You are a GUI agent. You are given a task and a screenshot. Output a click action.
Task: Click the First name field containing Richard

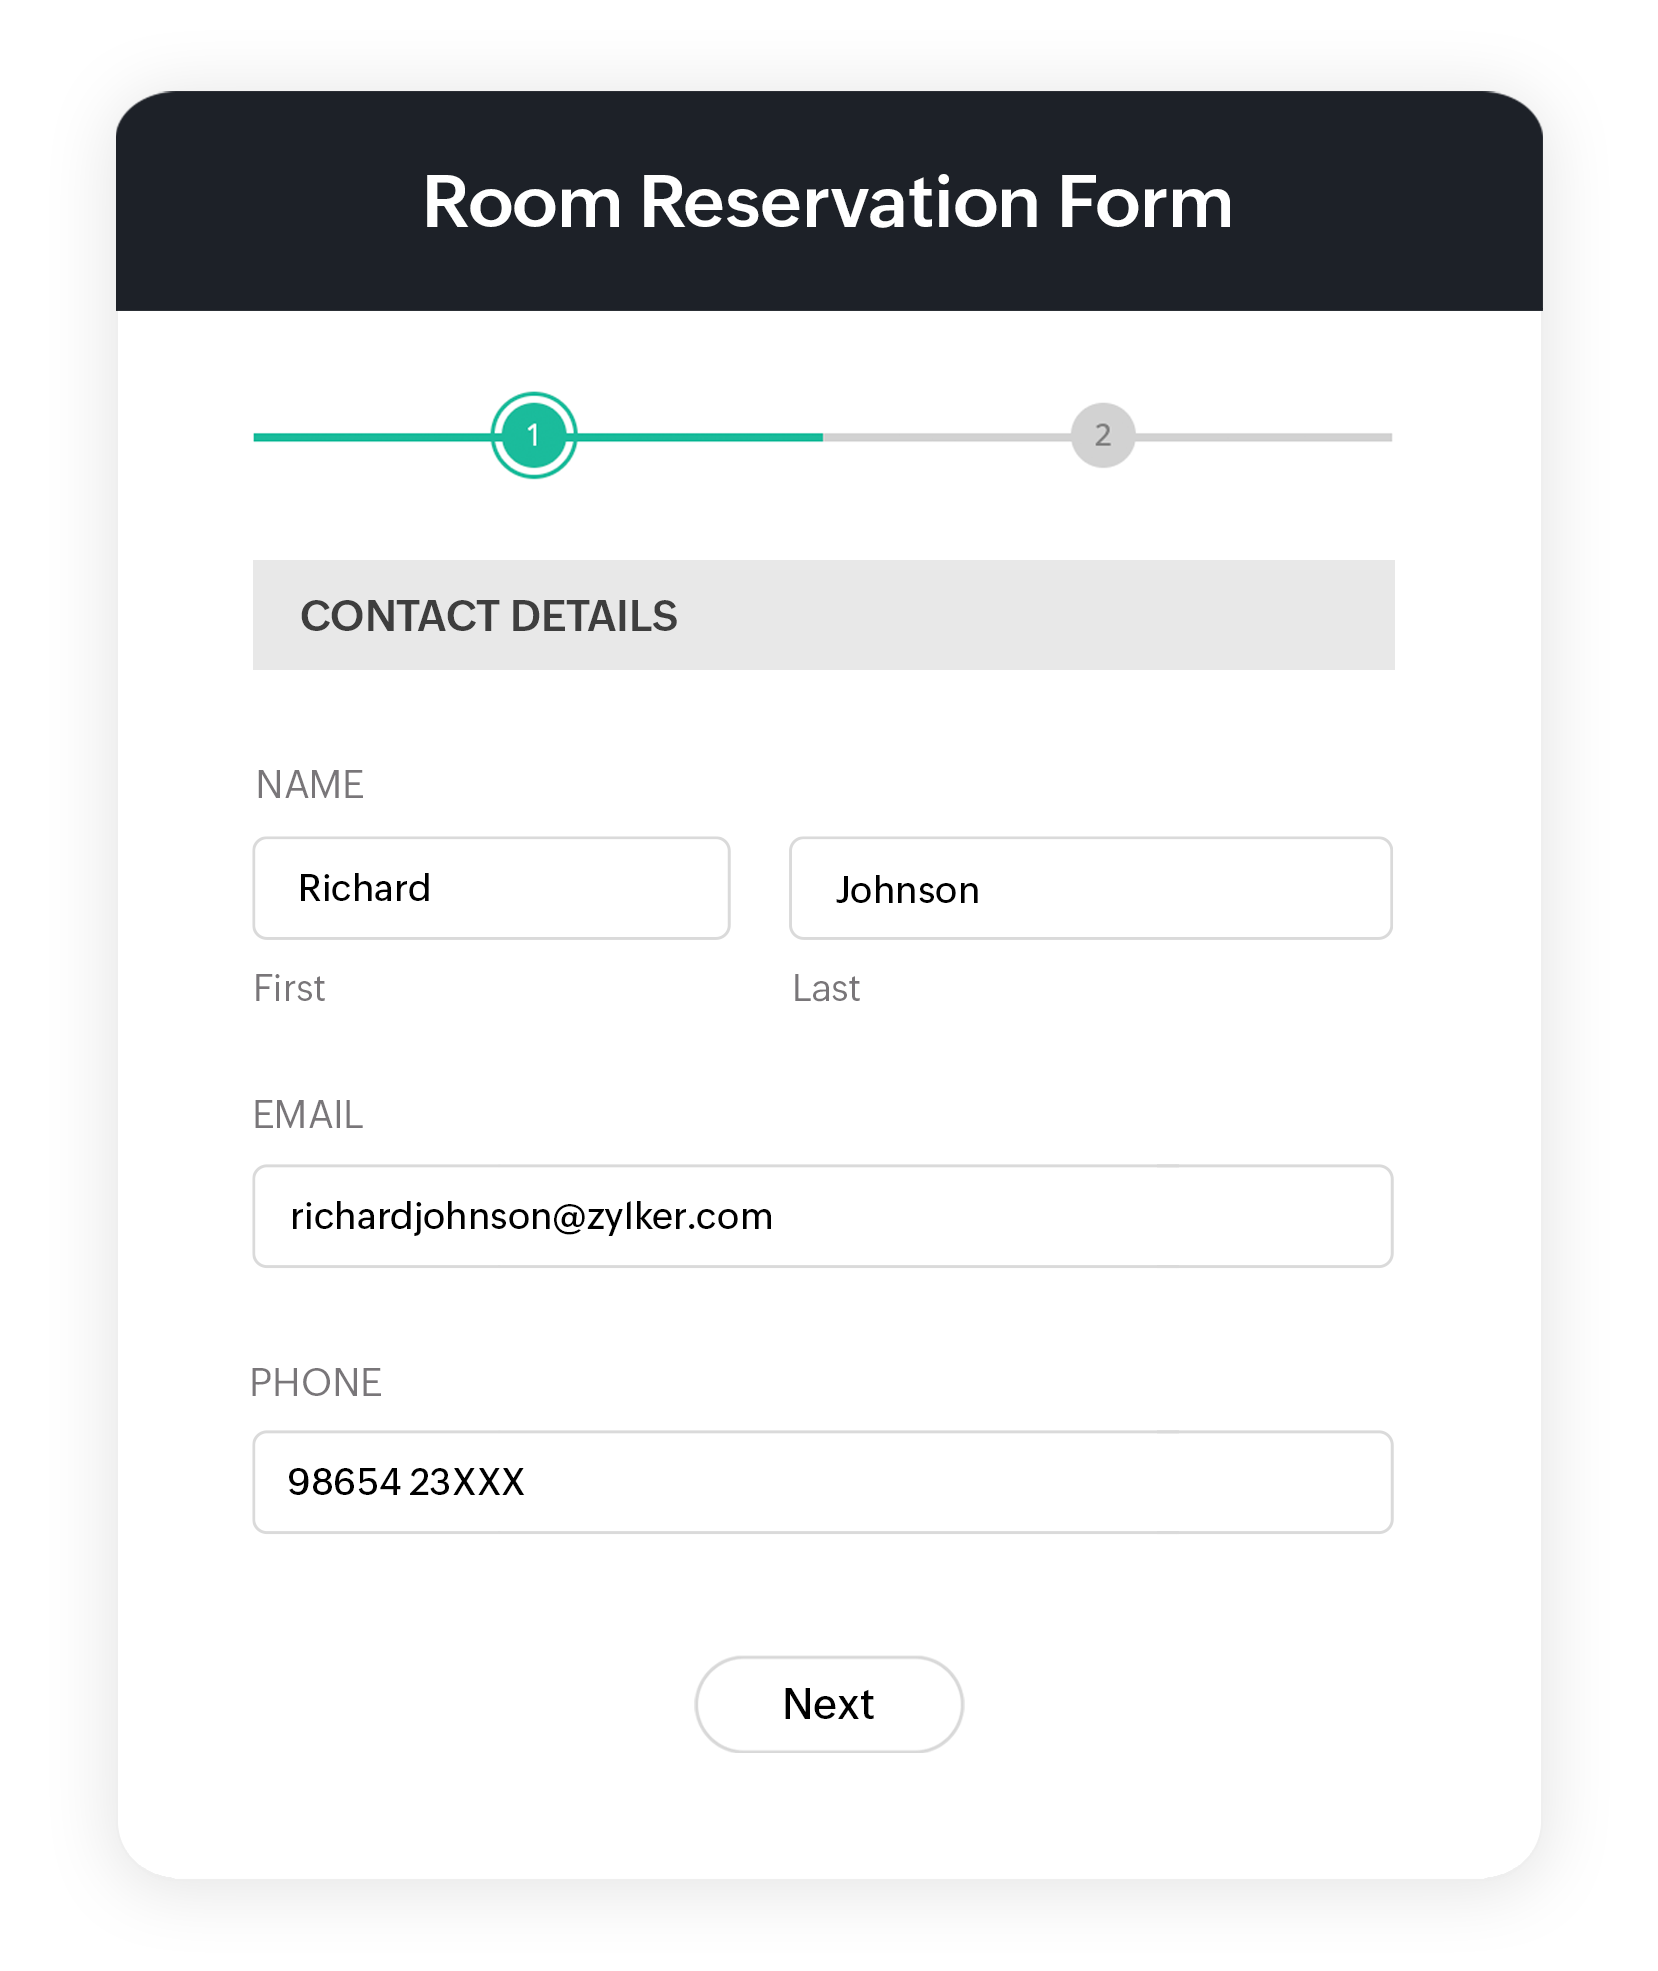491,888
